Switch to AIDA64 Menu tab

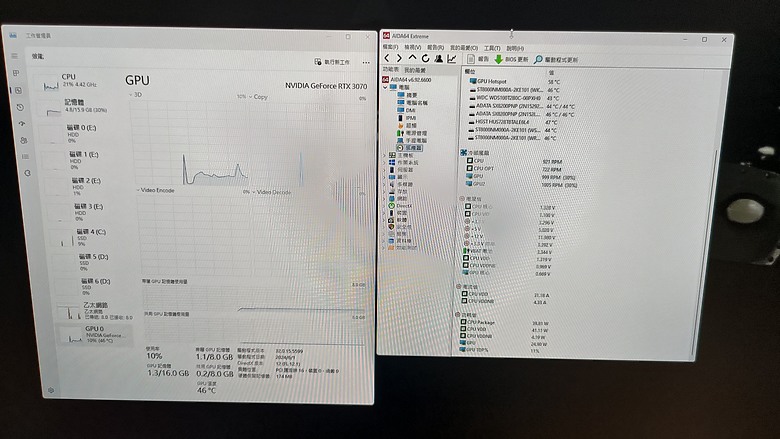click(390, 70)
